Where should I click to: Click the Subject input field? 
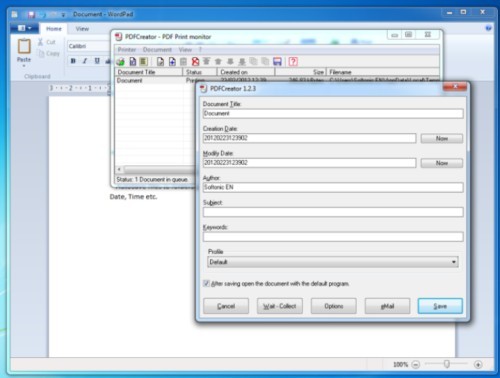pos(333,212)
